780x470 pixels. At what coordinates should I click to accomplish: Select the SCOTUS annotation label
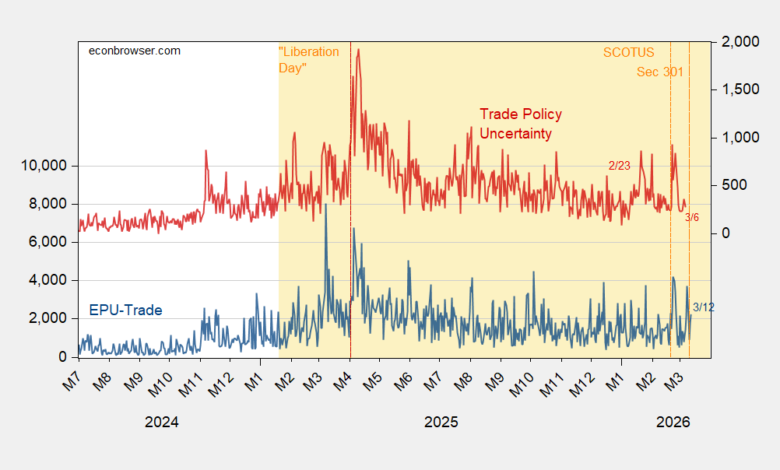[x=626, y=51]
